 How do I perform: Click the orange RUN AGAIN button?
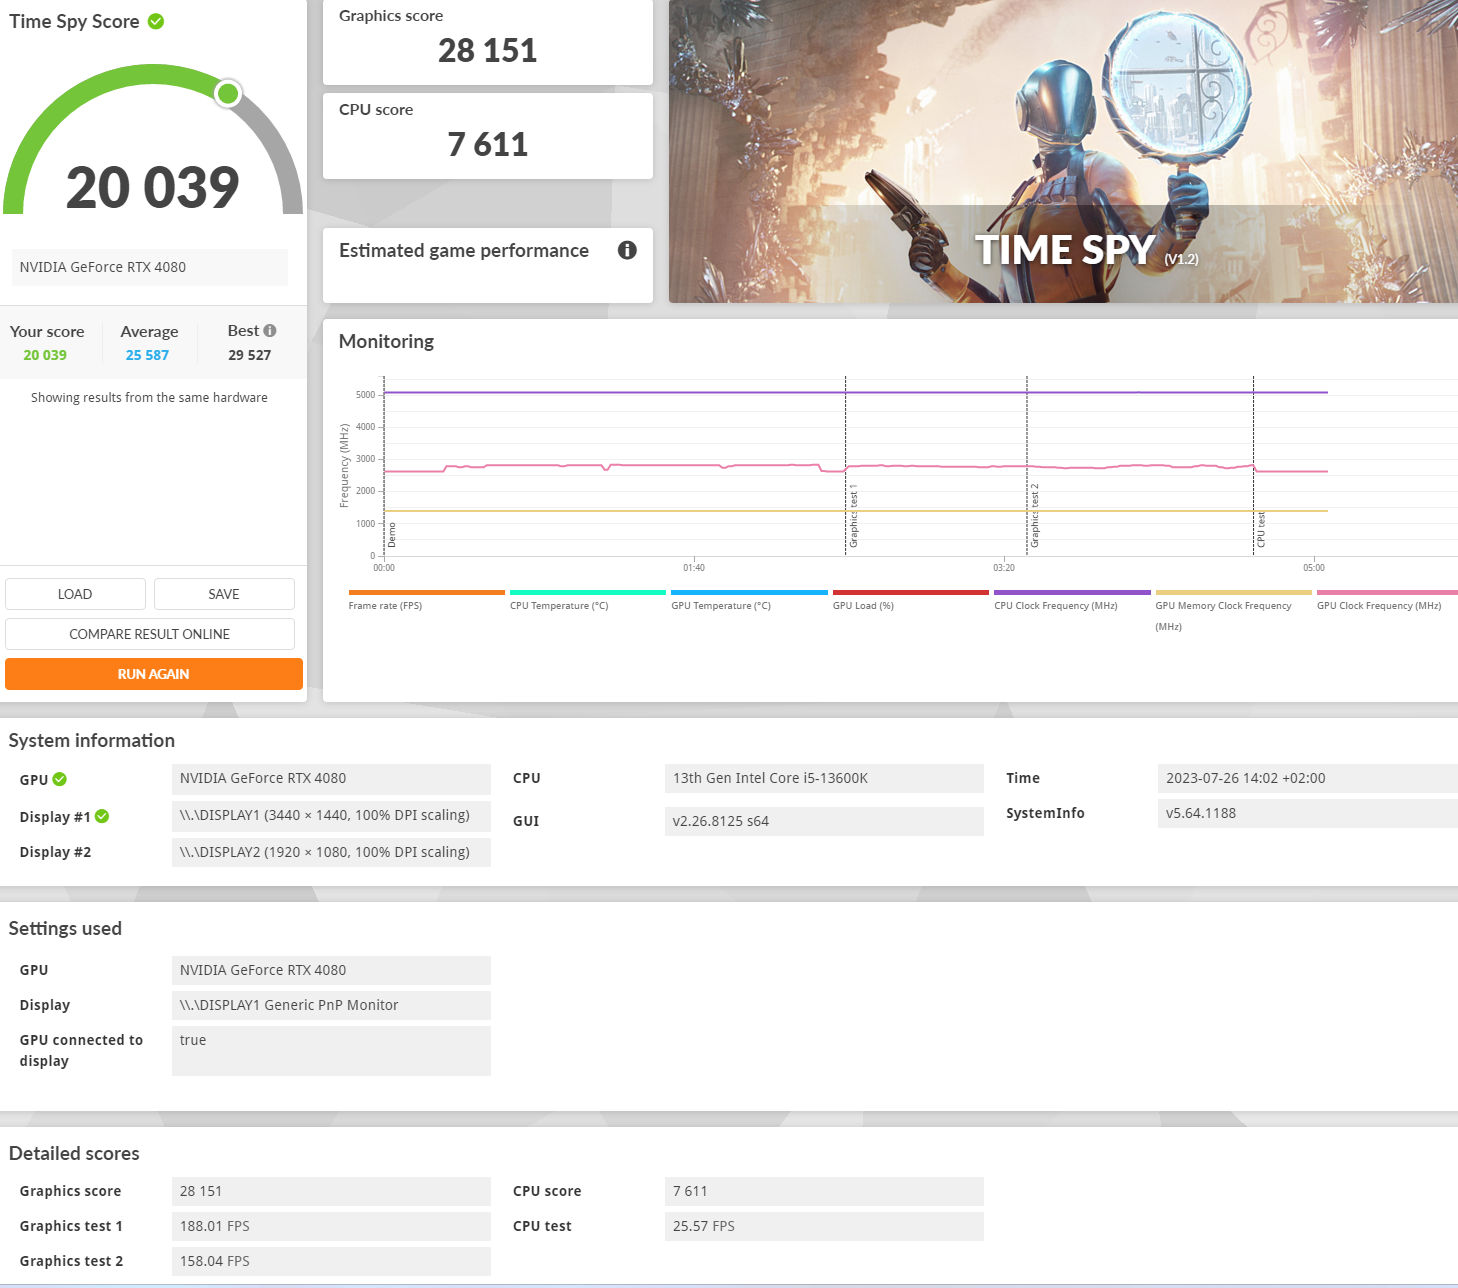tap(154, 674)
